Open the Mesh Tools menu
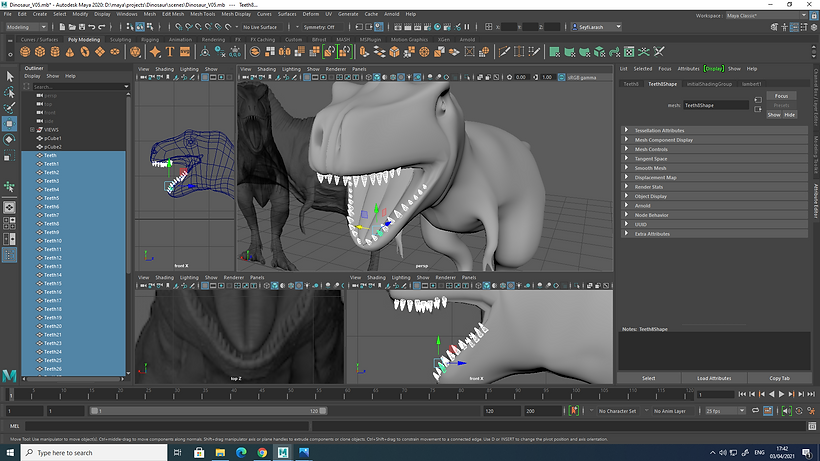 coord(202,14)
